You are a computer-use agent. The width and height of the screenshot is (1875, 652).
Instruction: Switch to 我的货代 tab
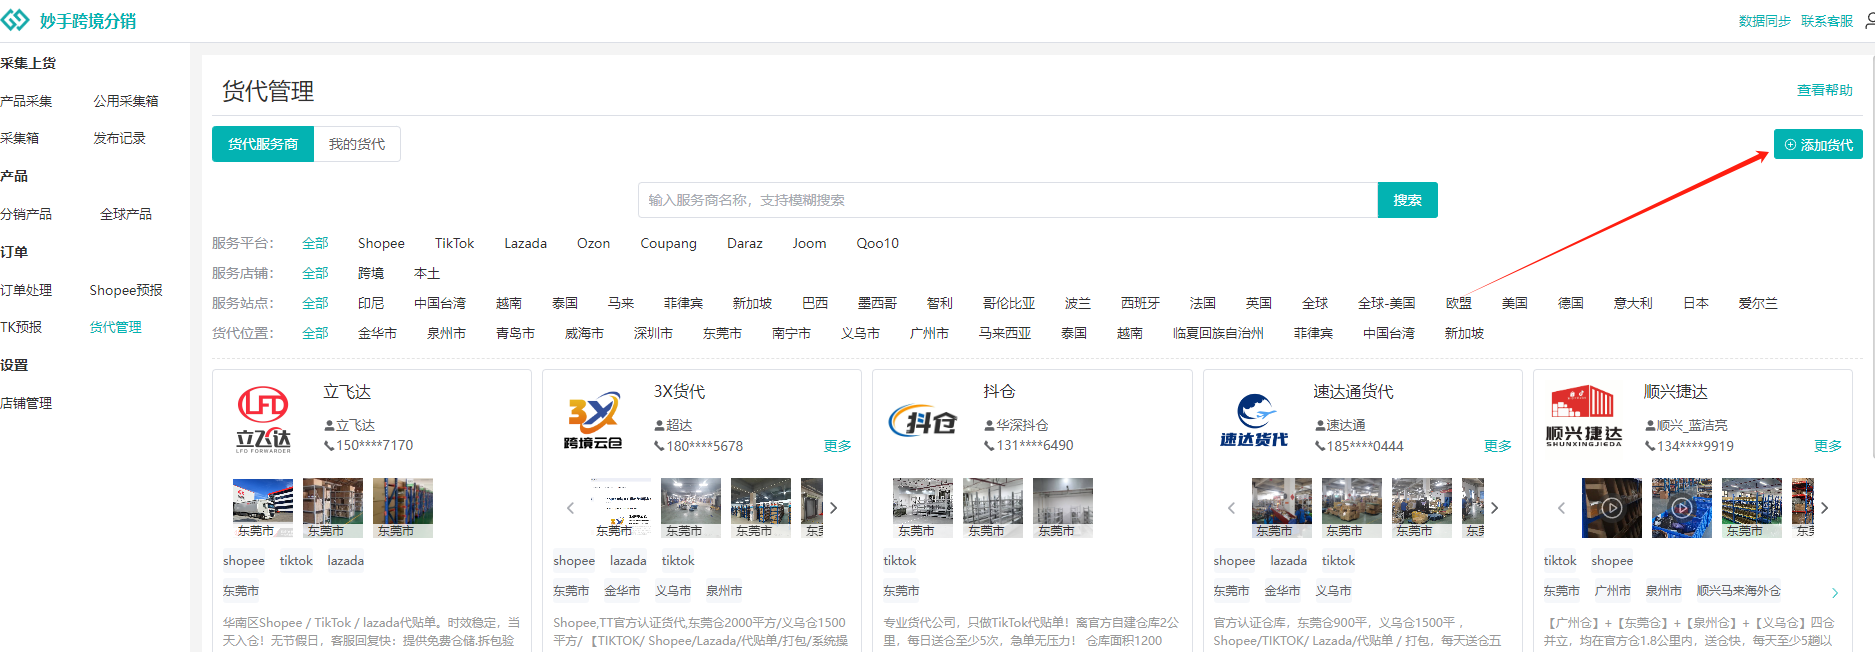[357, 144]
